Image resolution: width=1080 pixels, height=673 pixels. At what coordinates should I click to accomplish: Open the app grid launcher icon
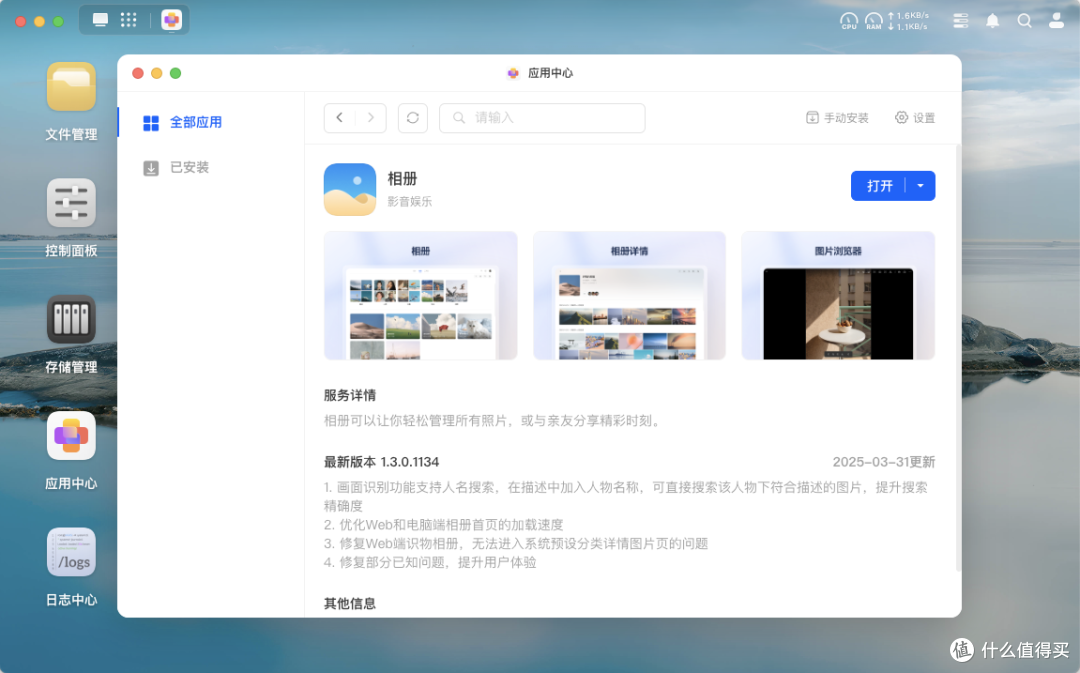coord(129,20)
